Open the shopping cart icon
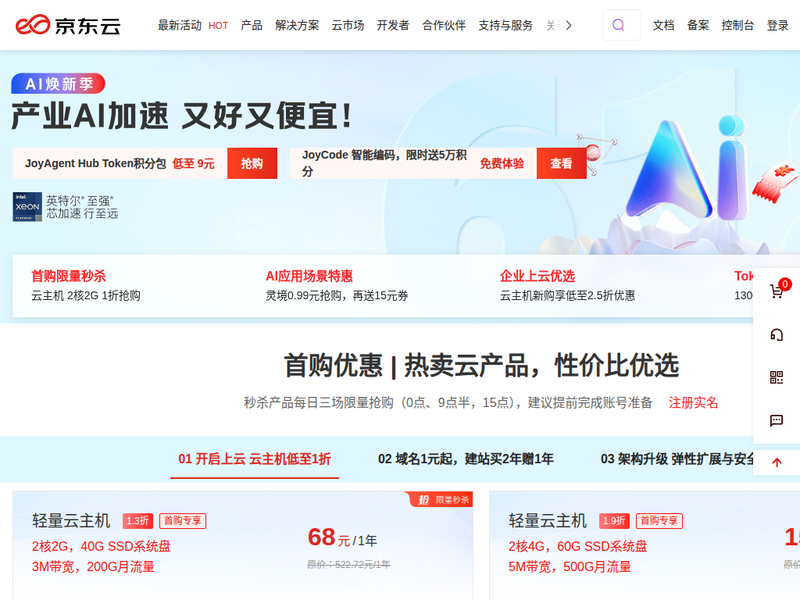 777,291
